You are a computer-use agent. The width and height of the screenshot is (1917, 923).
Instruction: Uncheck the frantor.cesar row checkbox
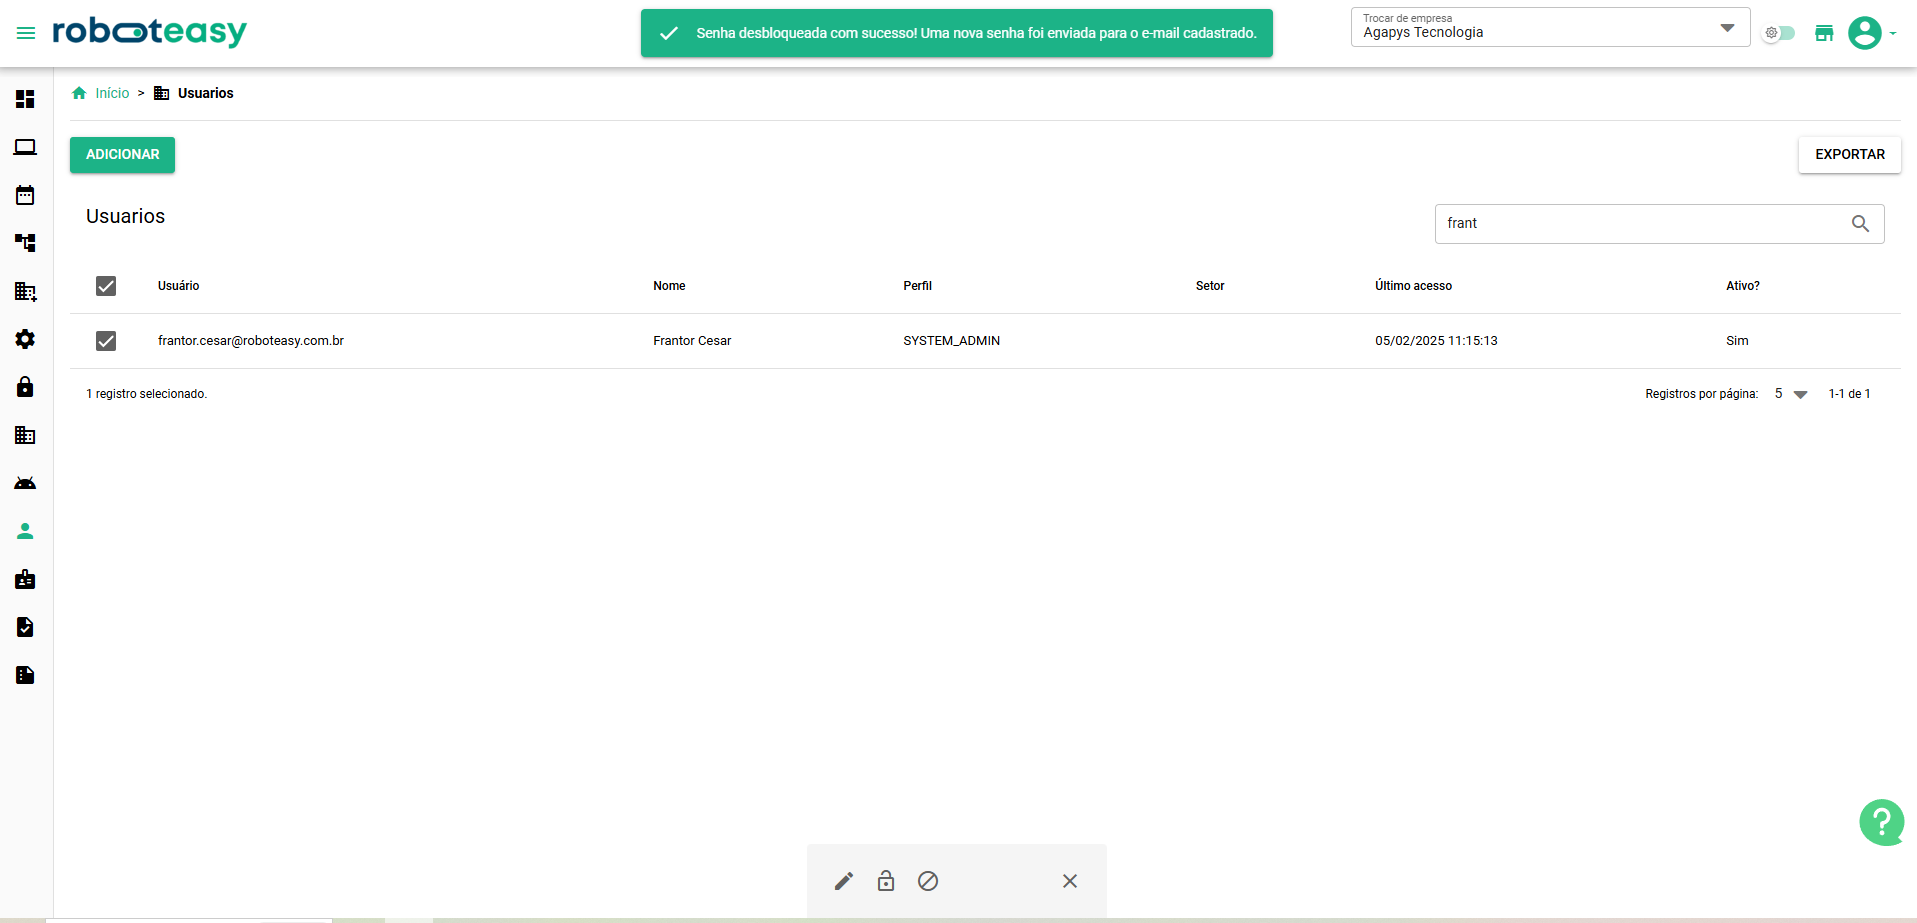click(106, 341)
